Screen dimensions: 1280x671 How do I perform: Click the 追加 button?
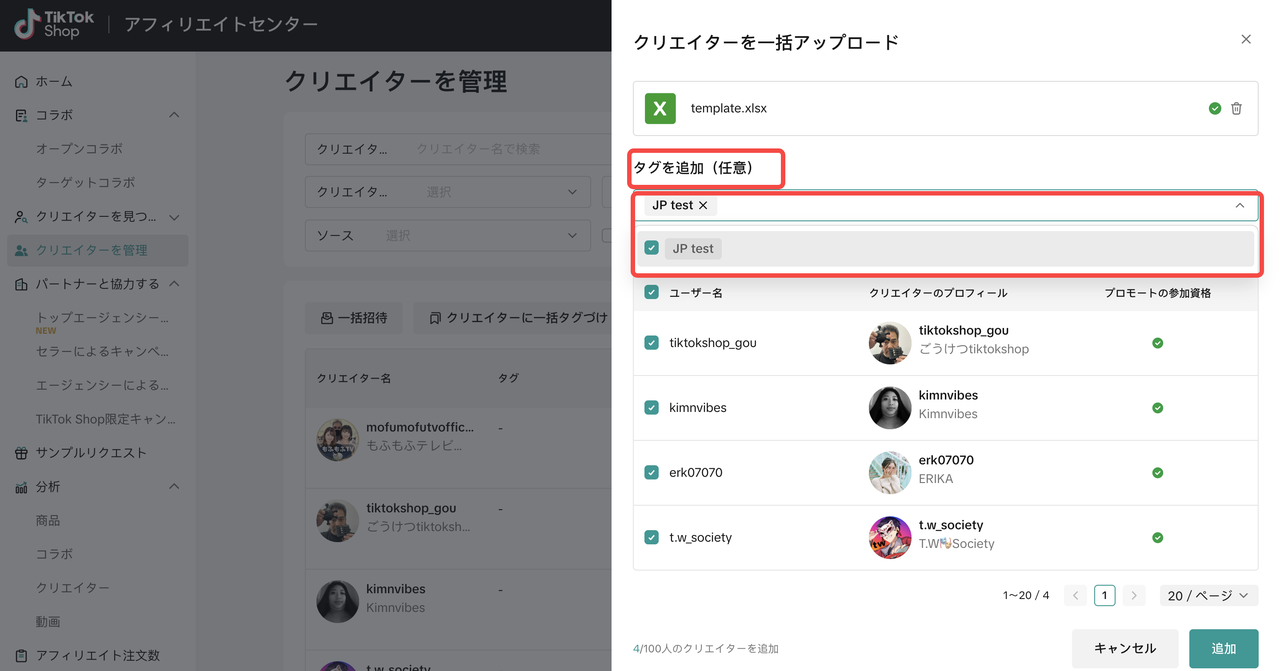tap(1223, 649)
